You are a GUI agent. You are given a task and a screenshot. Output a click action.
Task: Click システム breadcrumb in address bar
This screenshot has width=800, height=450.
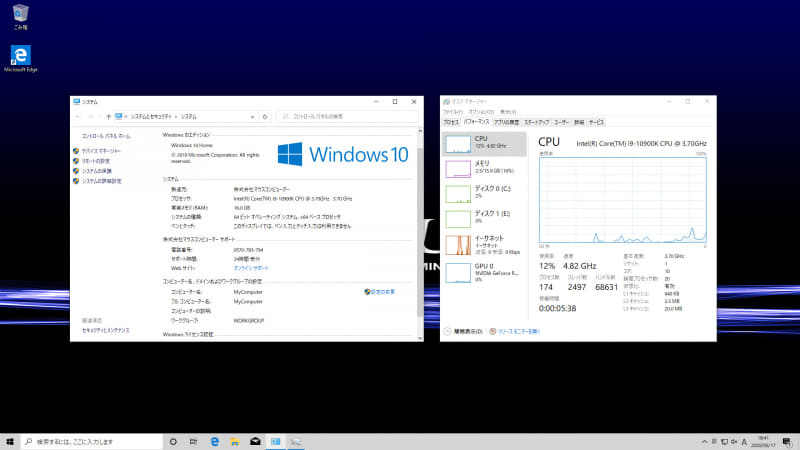(x=188, y=117)
